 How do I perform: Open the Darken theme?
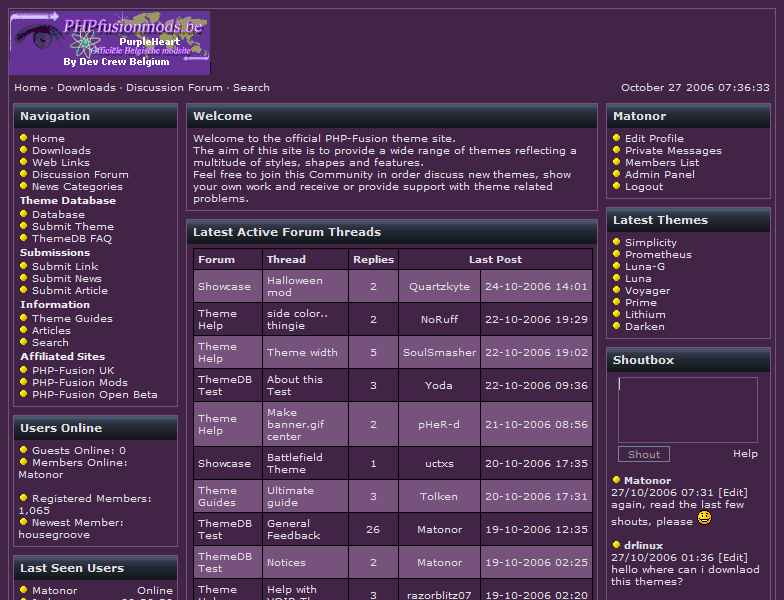click(644, 326)
